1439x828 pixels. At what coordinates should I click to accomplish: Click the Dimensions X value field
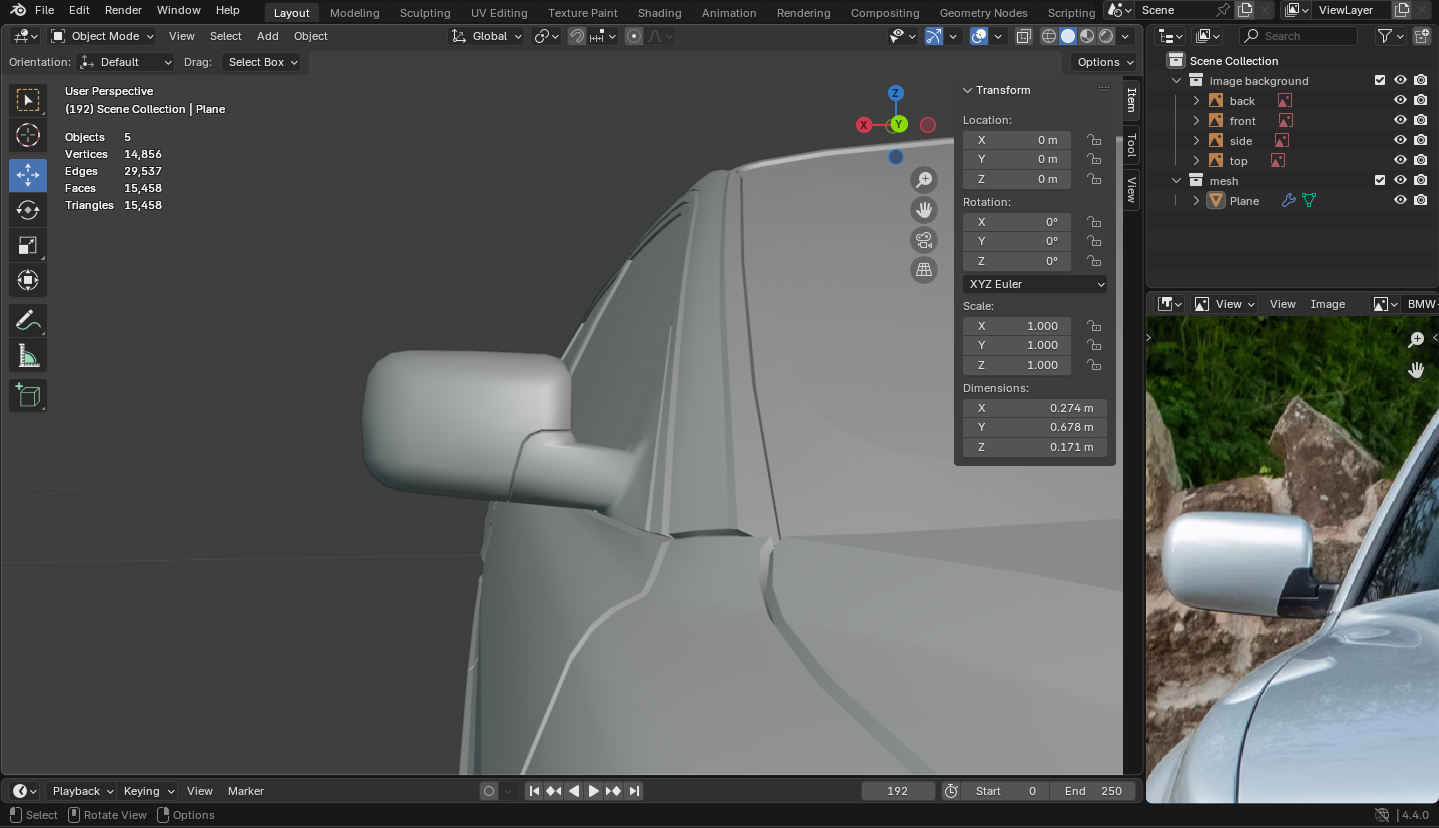tap(1035, 408)
